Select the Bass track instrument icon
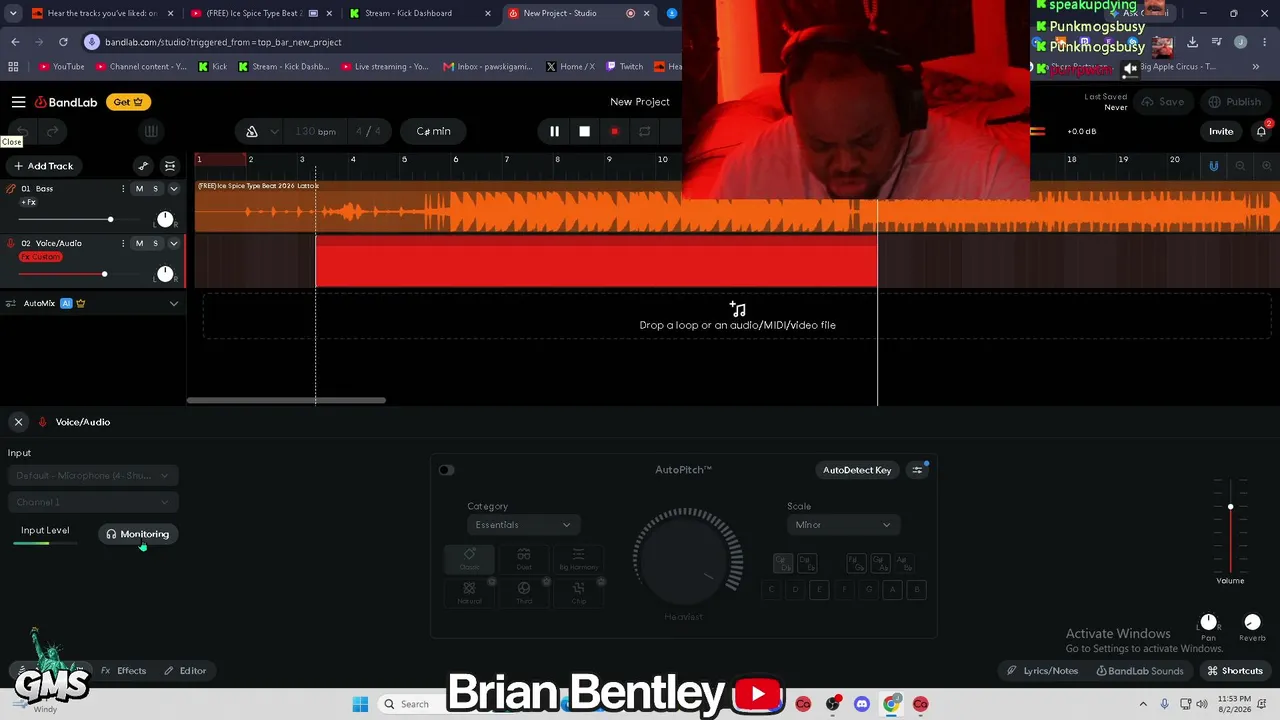Image resolution: width=1280 pixels, height=720 pixels. click(x=11, y=189)
